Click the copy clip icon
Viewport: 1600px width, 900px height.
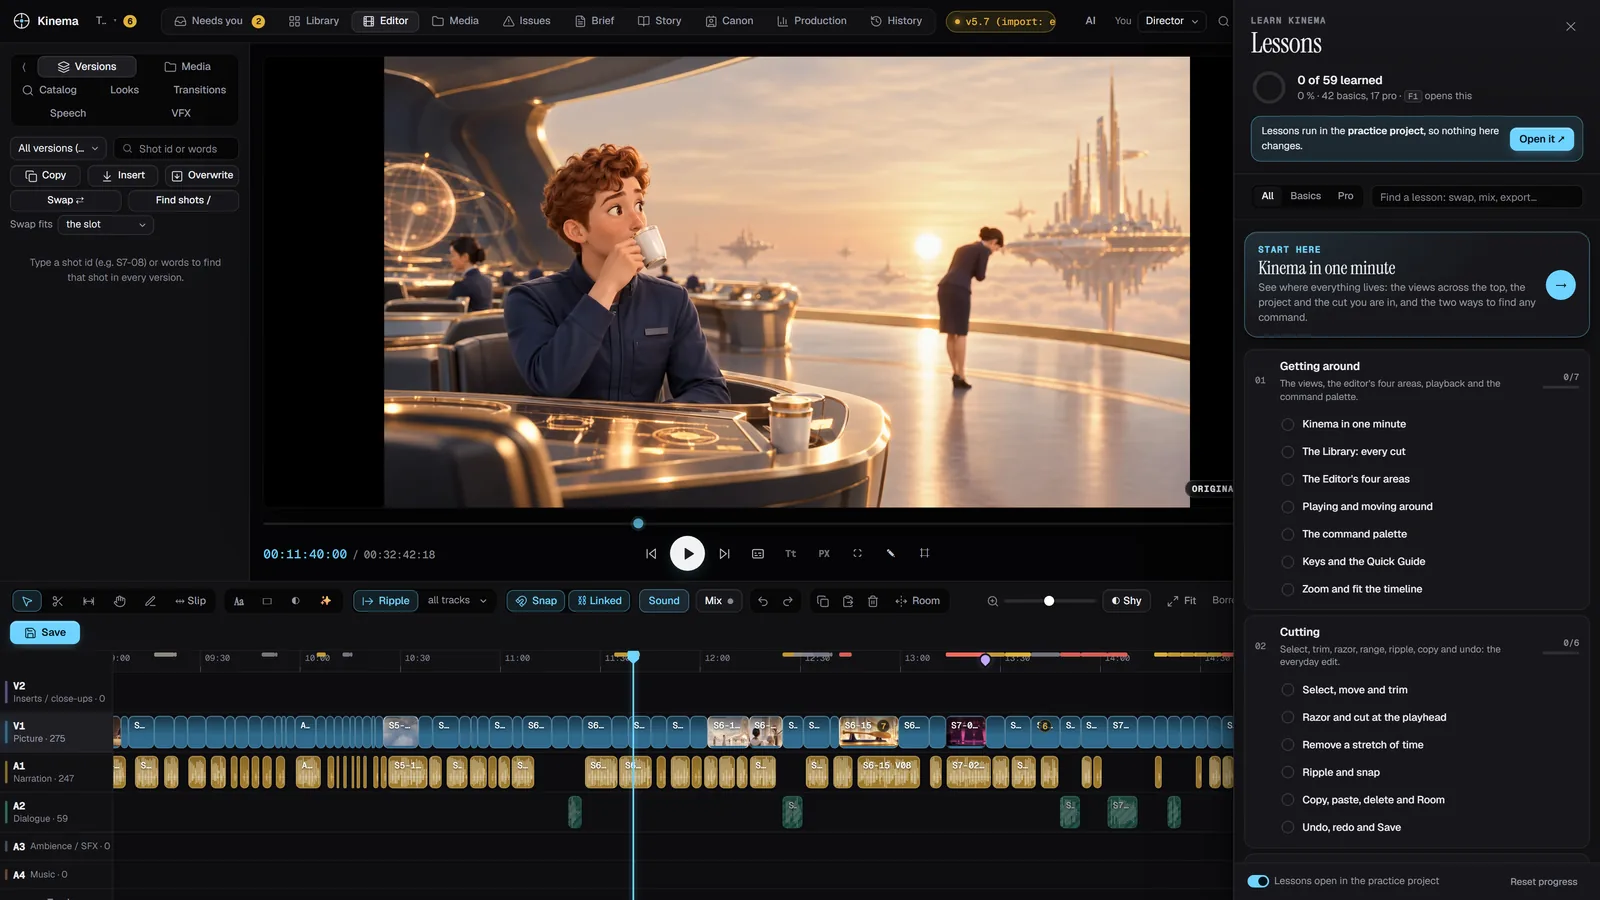pyautogui.click(x=822, y=601)
